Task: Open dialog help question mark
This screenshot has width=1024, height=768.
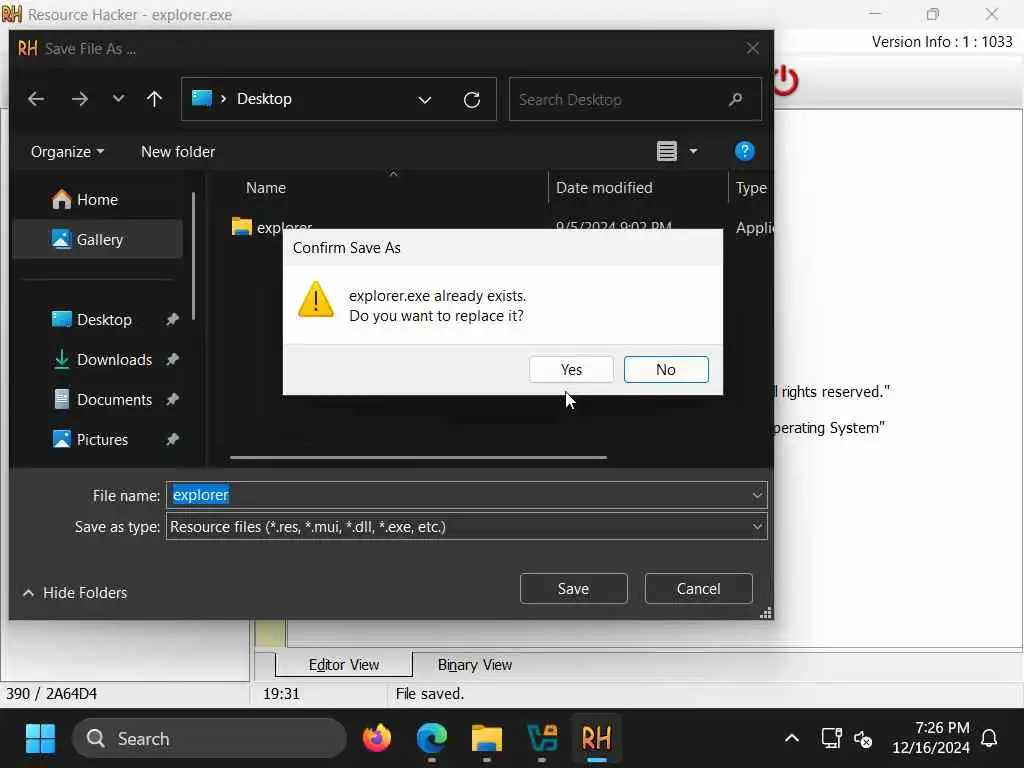Action: tap(744, 152)
